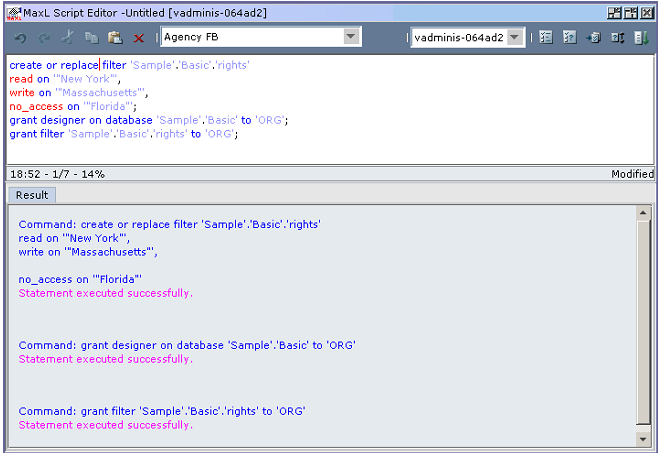Open the Agency FB dropdown arrow

(x=351, y=37)
